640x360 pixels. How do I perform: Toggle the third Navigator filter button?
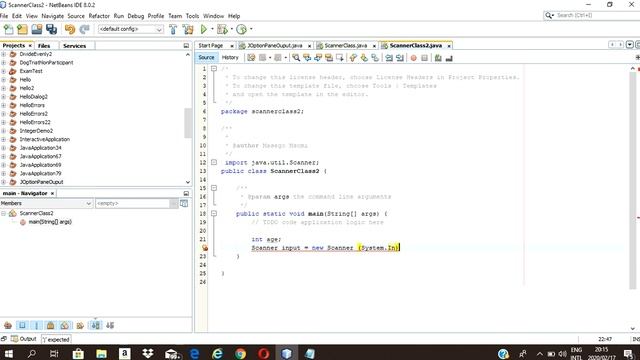click(36, 325)
